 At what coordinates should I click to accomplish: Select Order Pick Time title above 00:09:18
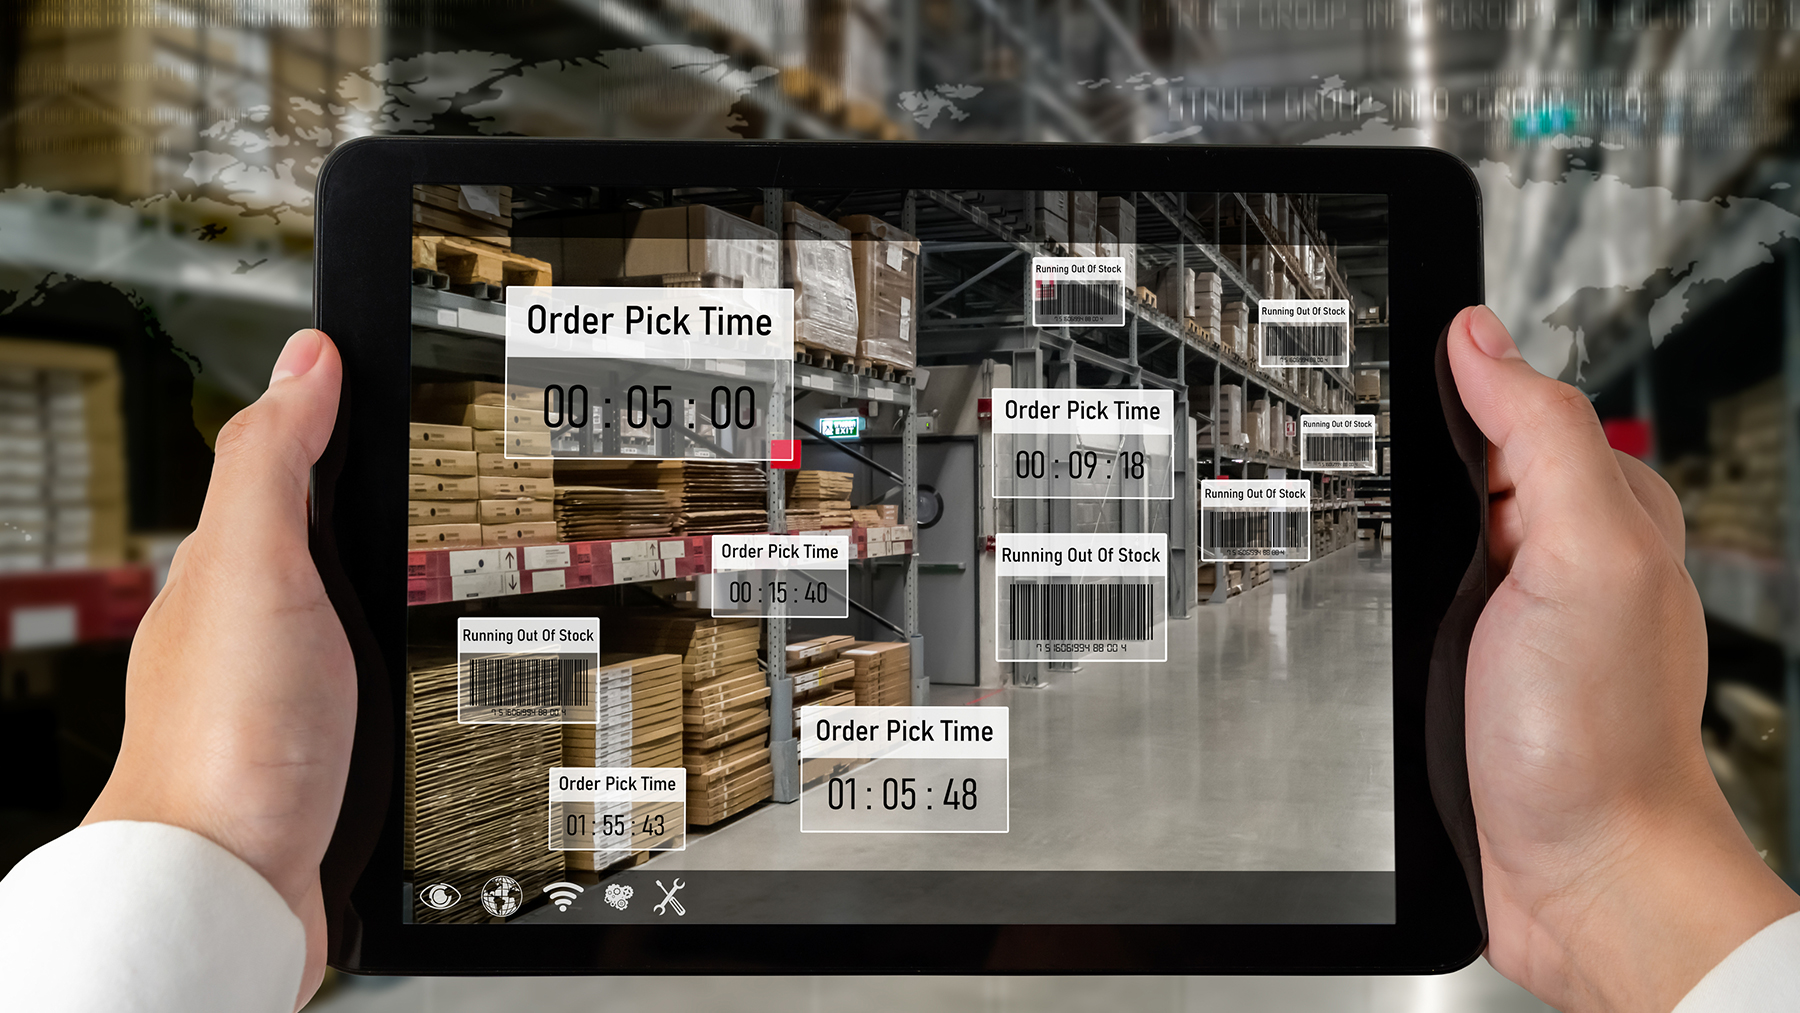pyautogui.click(x=1082, y=411)
